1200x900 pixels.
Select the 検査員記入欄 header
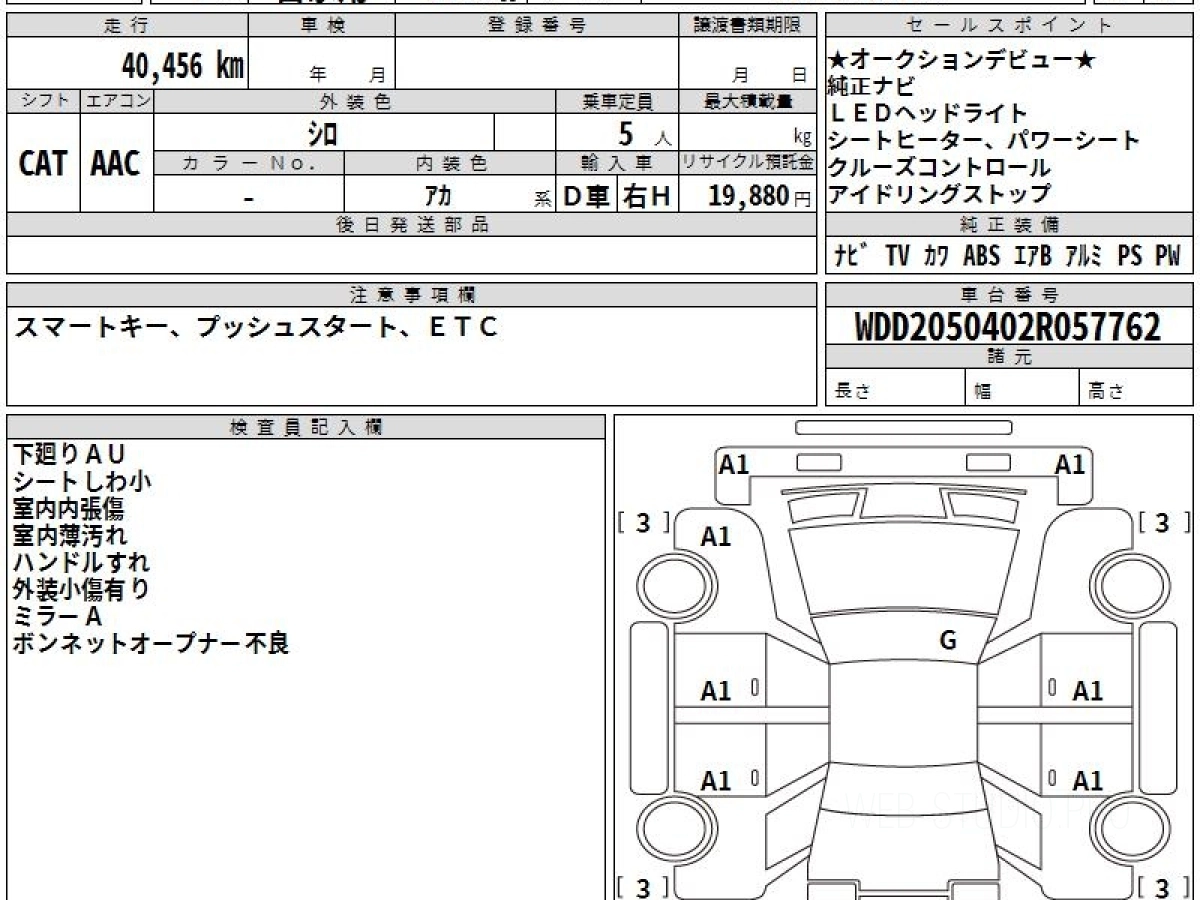(306, 425)
